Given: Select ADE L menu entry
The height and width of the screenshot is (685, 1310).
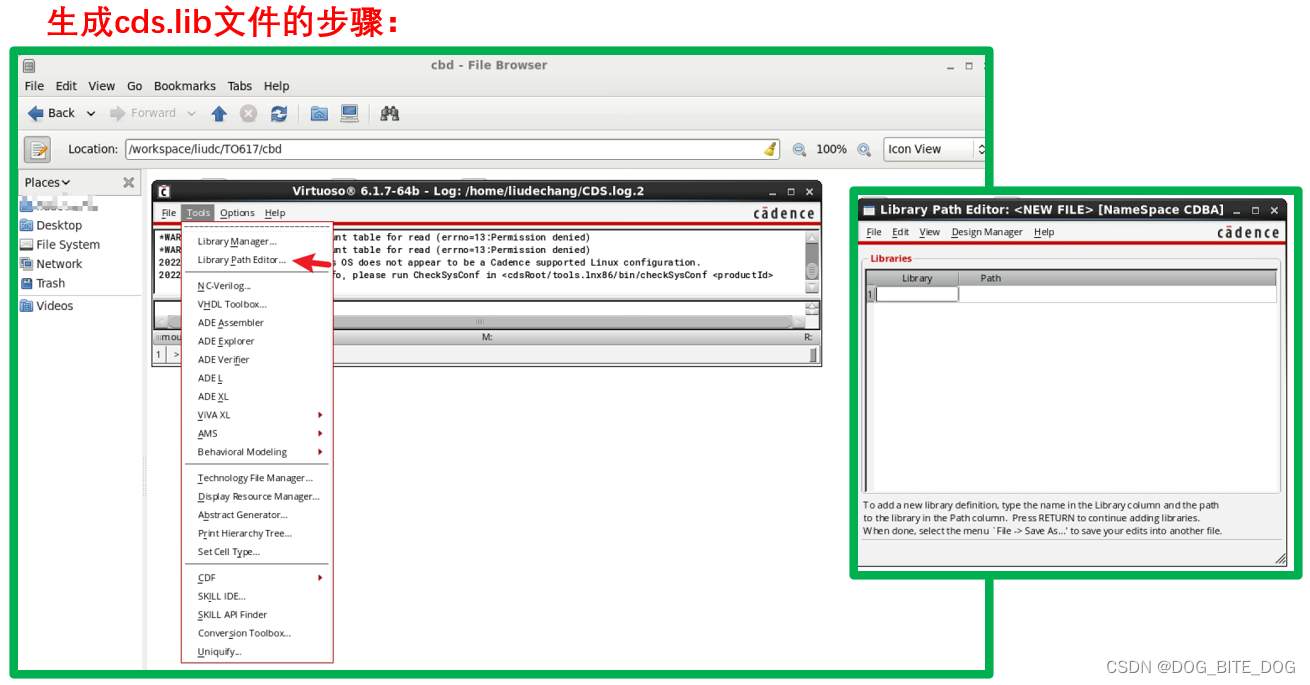Looking at the screenshot, I should [x=210, y=378].
